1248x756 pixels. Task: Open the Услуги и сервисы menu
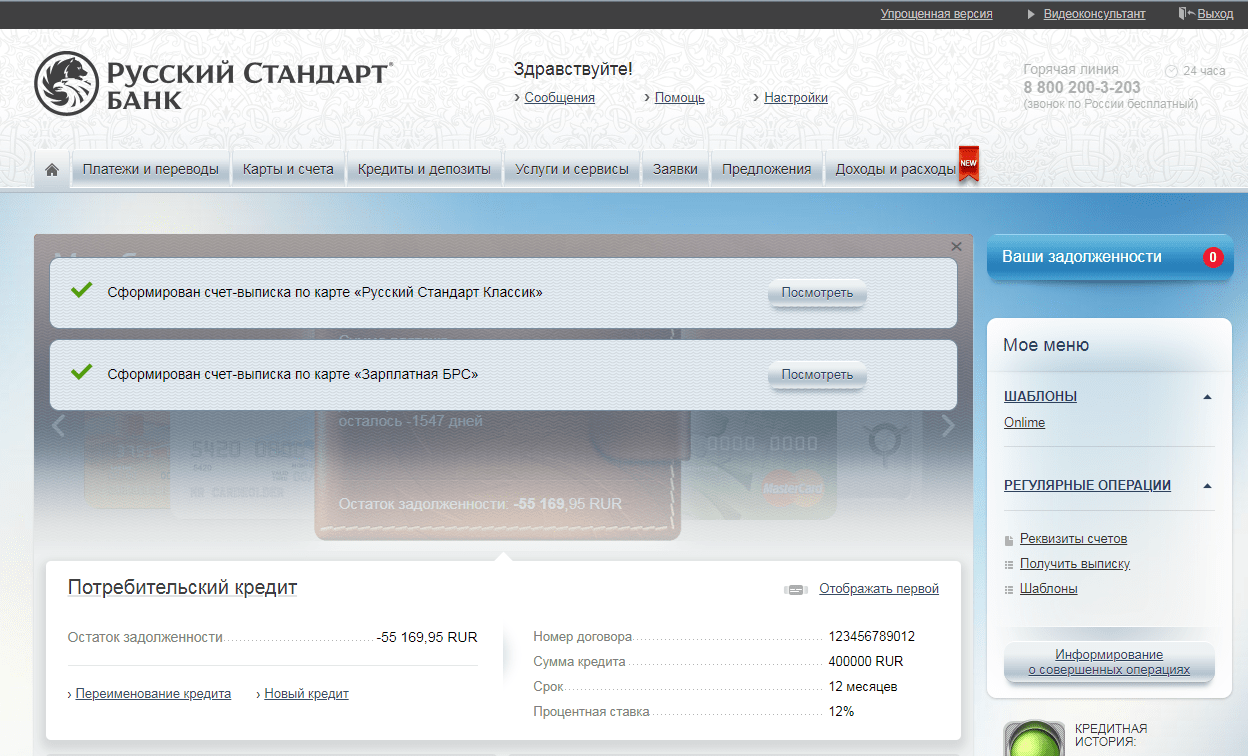572,169
